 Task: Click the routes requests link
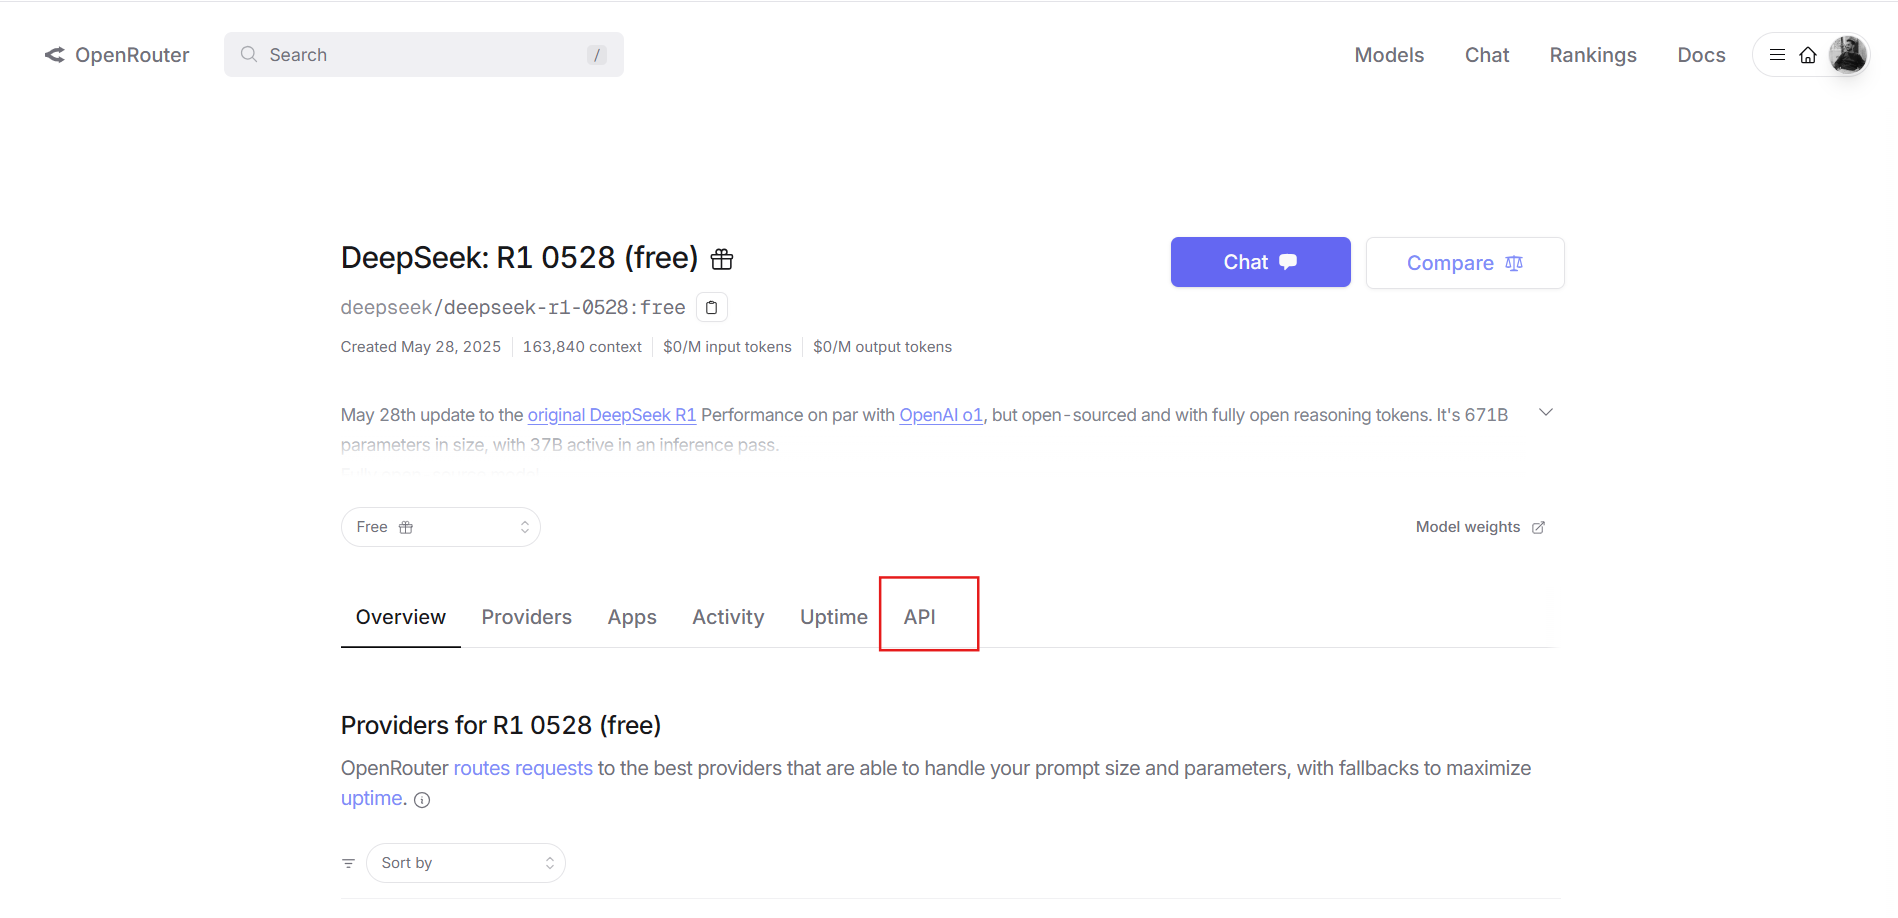522,768
